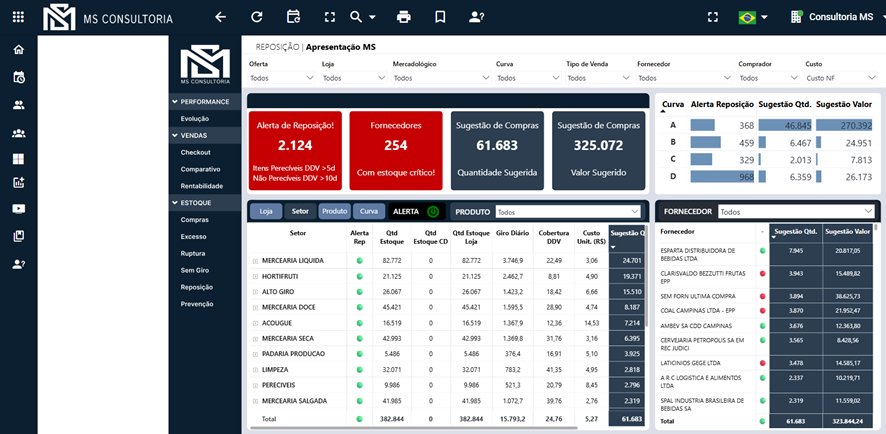Select Rentabilidade in the Vendas menu
The width and height of the screenshot is (886, 434).
pos(203,186)
